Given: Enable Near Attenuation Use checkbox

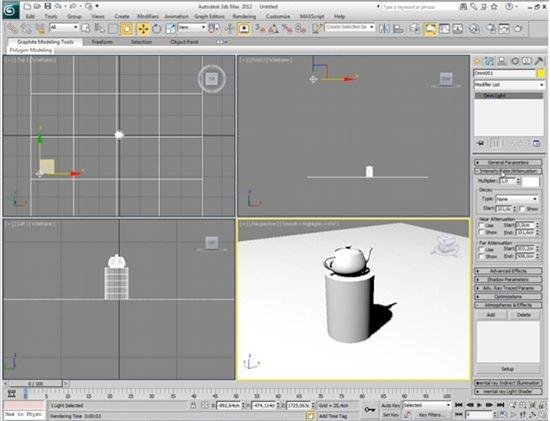Looking at the screenshot, I should coord(481,225).
